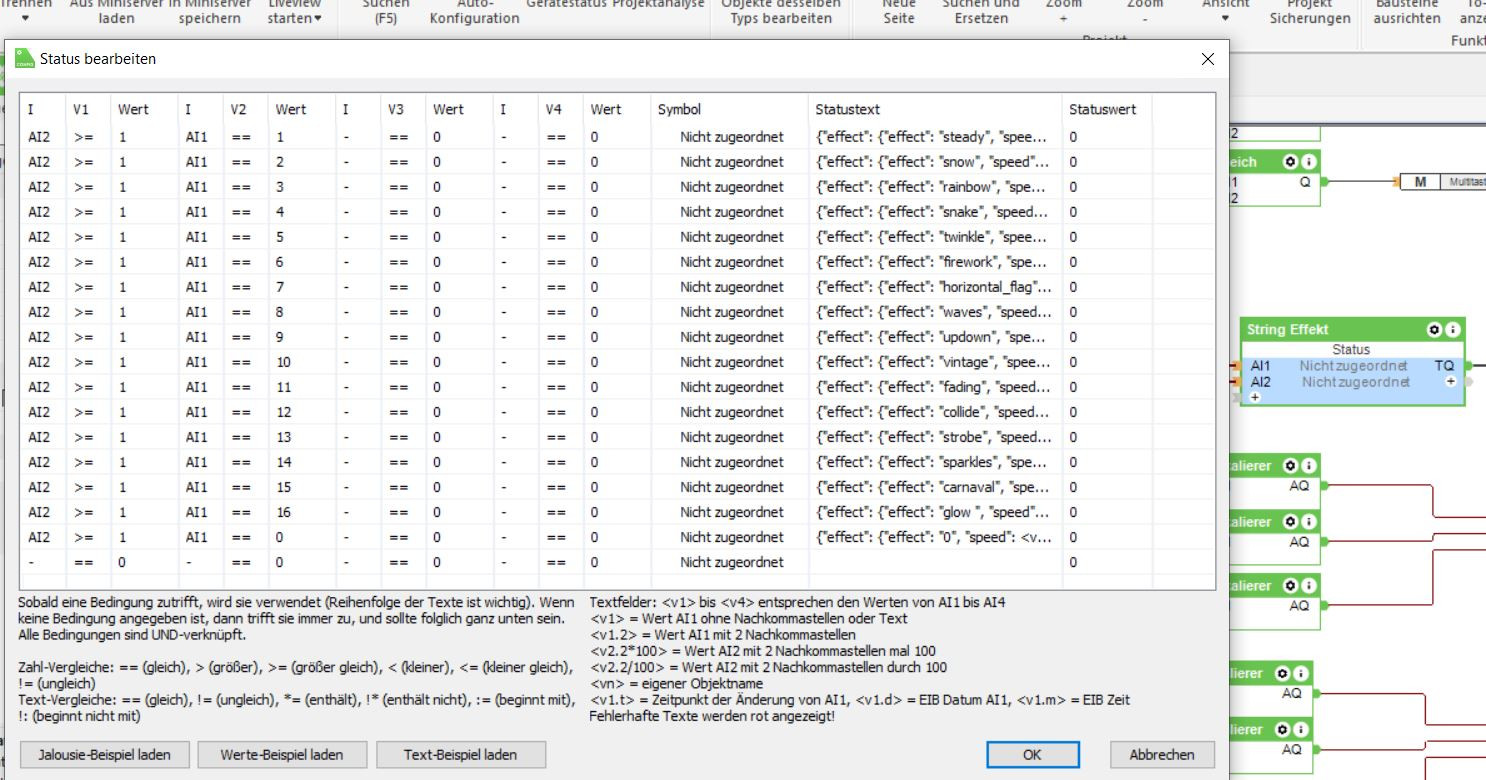
Task: Click AI1 input on String Effekt block
Action: pos(1259,366)
